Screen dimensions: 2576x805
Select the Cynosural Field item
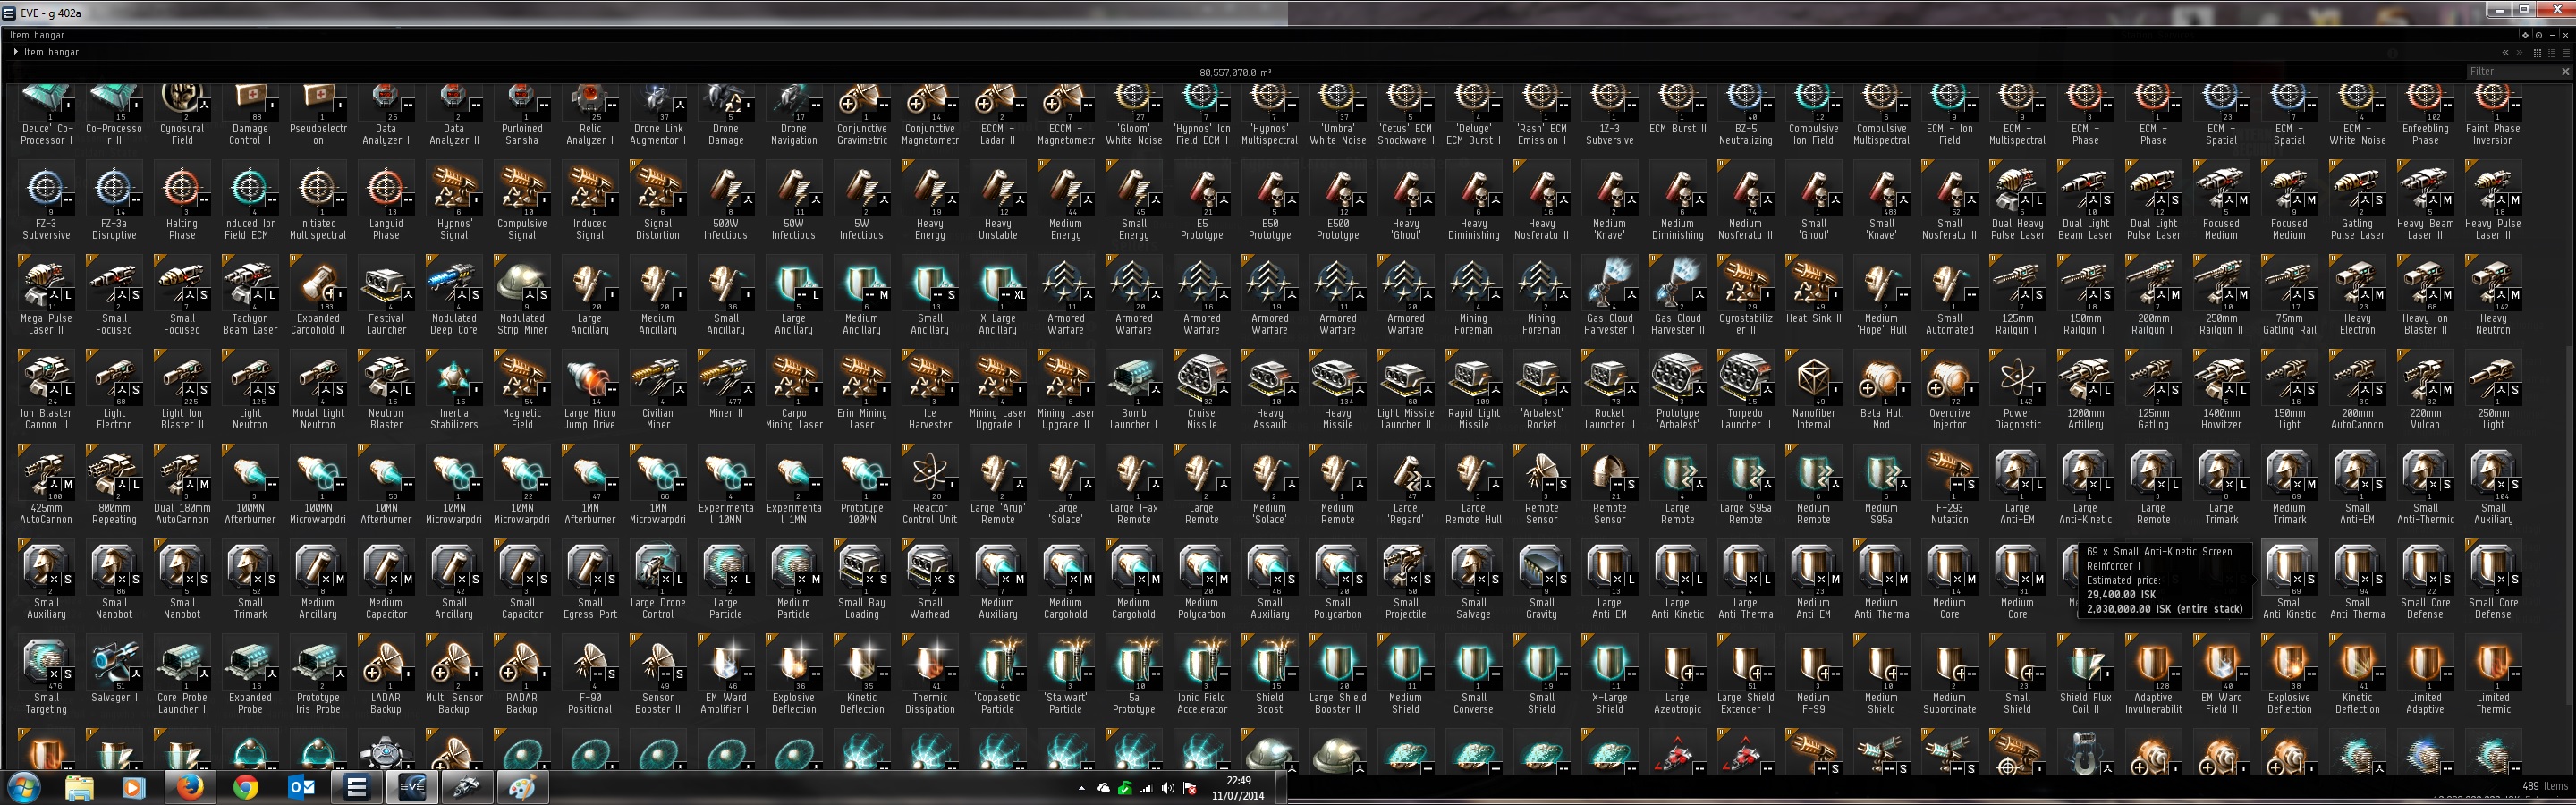click(x=182, y=115)
